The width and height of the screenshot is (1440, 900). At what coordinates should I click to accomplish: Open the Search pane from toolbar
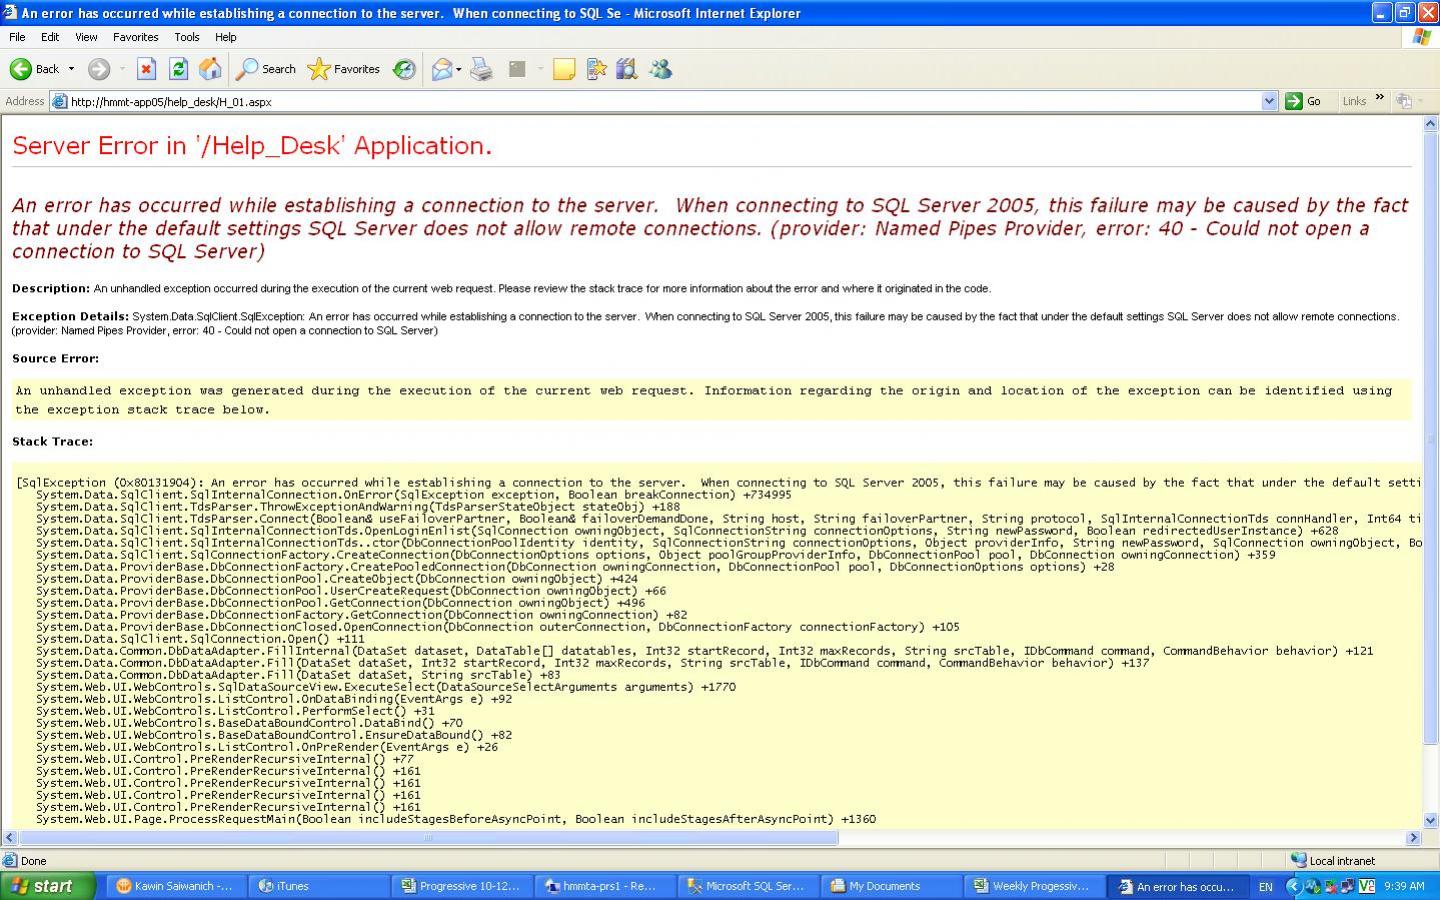click(266, 69)
